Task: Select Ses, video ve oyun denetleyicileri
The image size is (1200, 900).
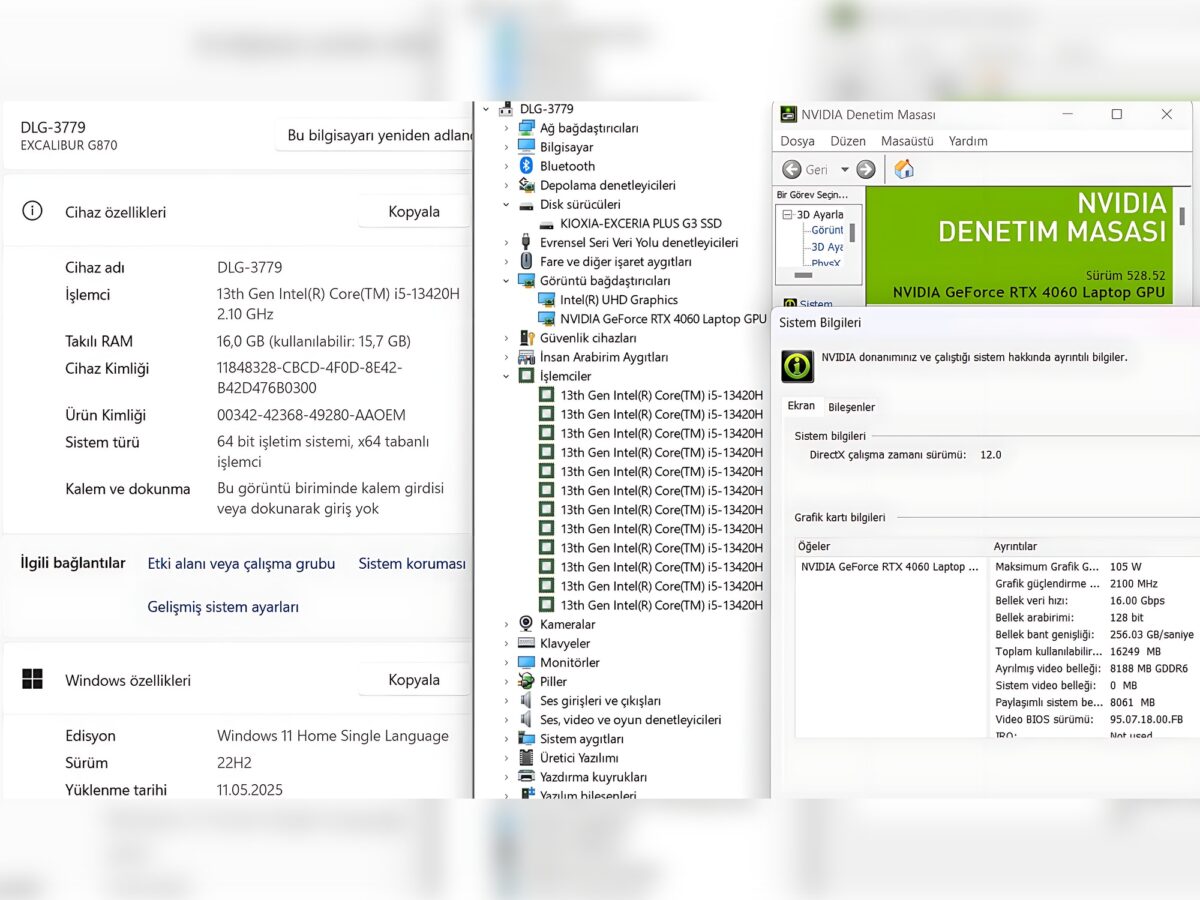Action: pos(630,720)
